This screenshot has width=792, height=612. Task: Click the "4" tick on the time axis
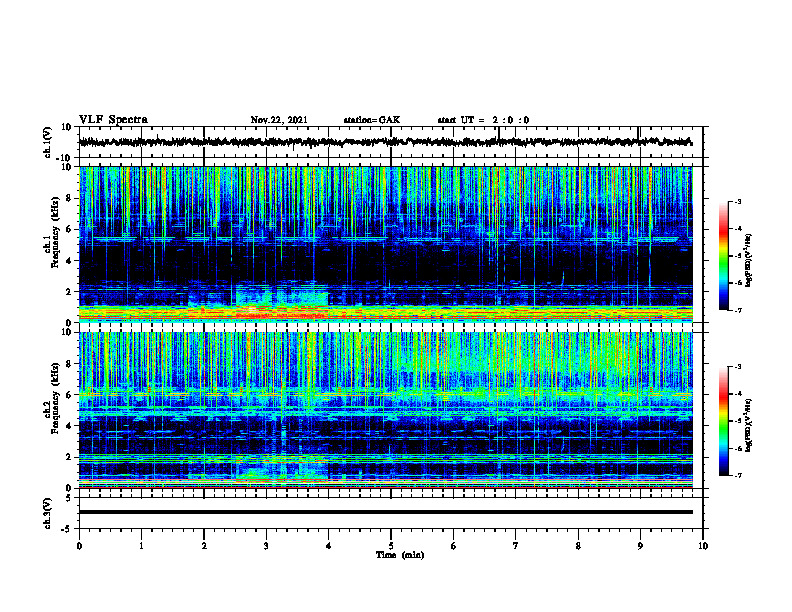point(329,546)
